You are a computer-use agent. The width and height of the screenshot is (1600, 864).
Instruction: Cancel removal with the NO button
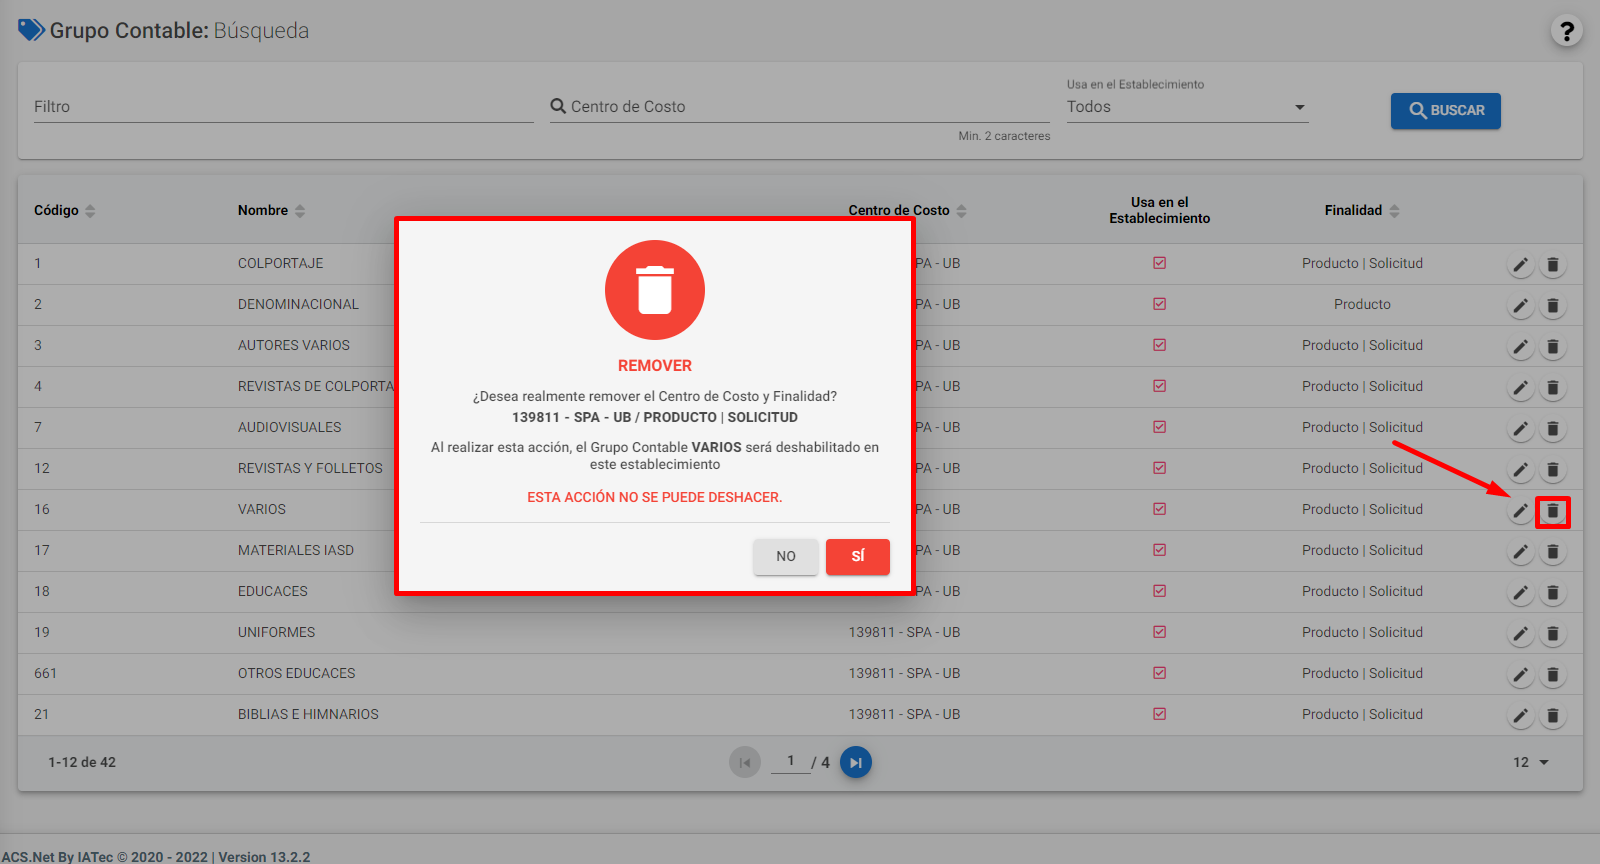coord(786,557)
